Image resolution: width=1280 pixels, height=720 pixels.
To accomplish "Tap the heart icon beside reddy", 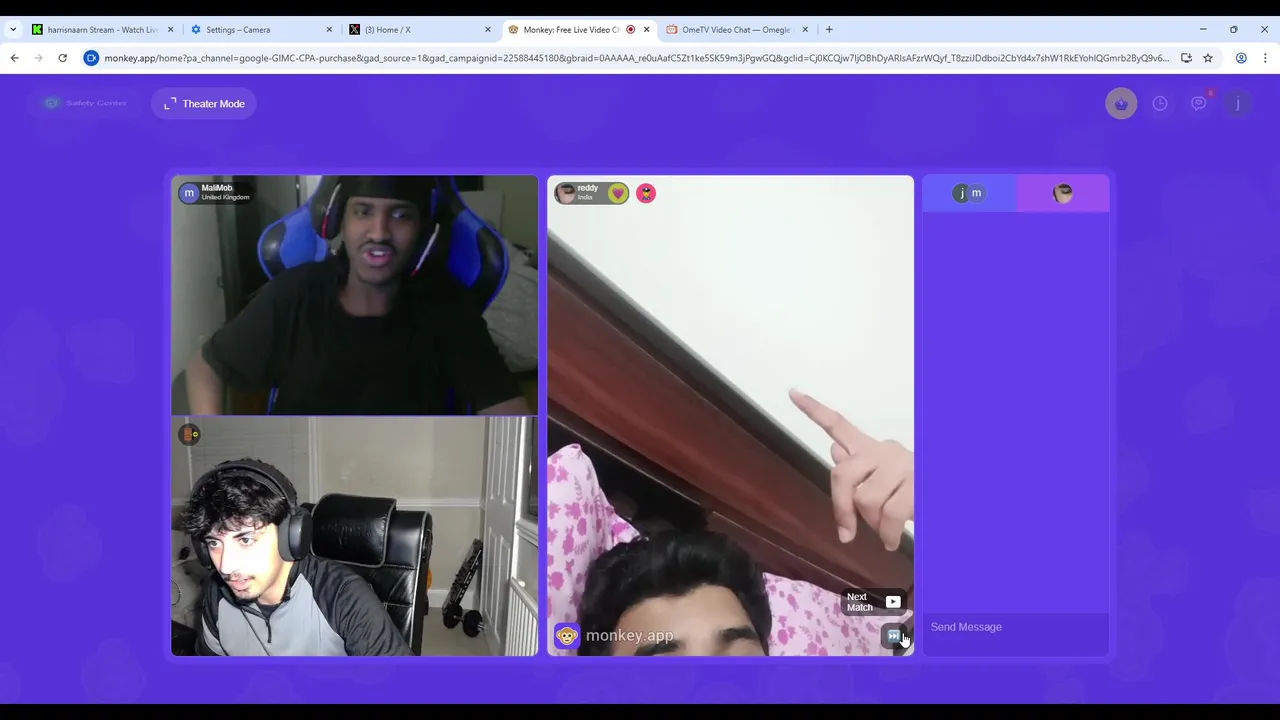I will [618, 193].
